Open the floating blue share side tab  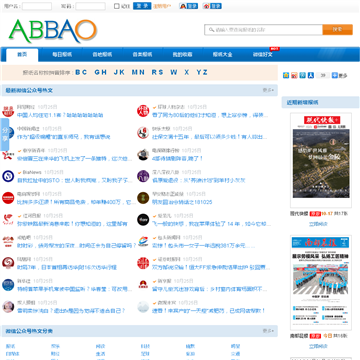5,135
